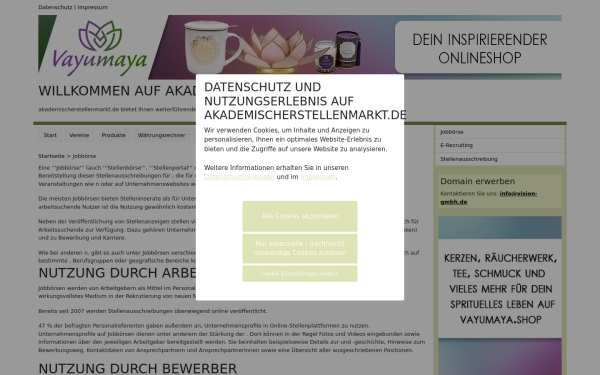Viewport: 600px width, 375px height.
Task: Open the Datenschutzhinweisen link in dialog
Action: point(239,177)
